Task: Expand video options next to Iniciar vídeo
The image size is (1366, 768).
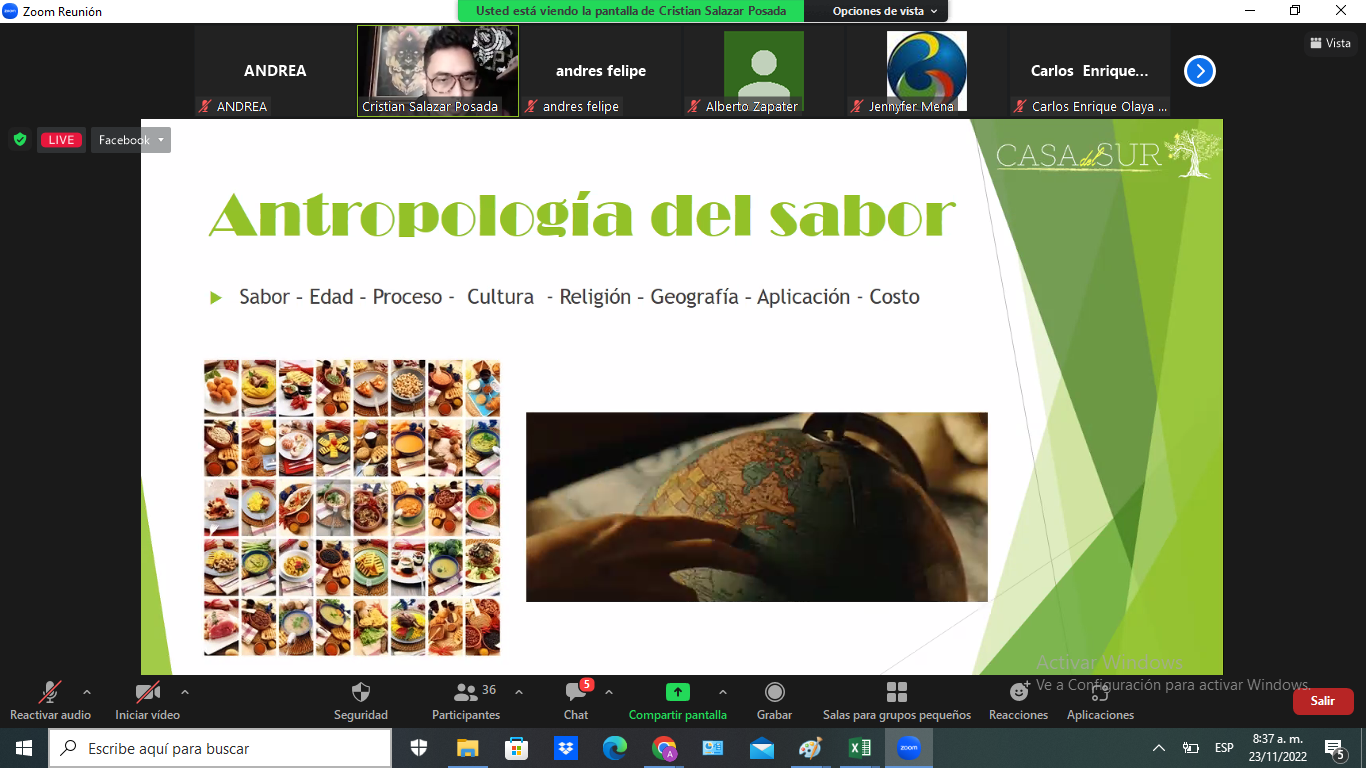Action: 184,691
